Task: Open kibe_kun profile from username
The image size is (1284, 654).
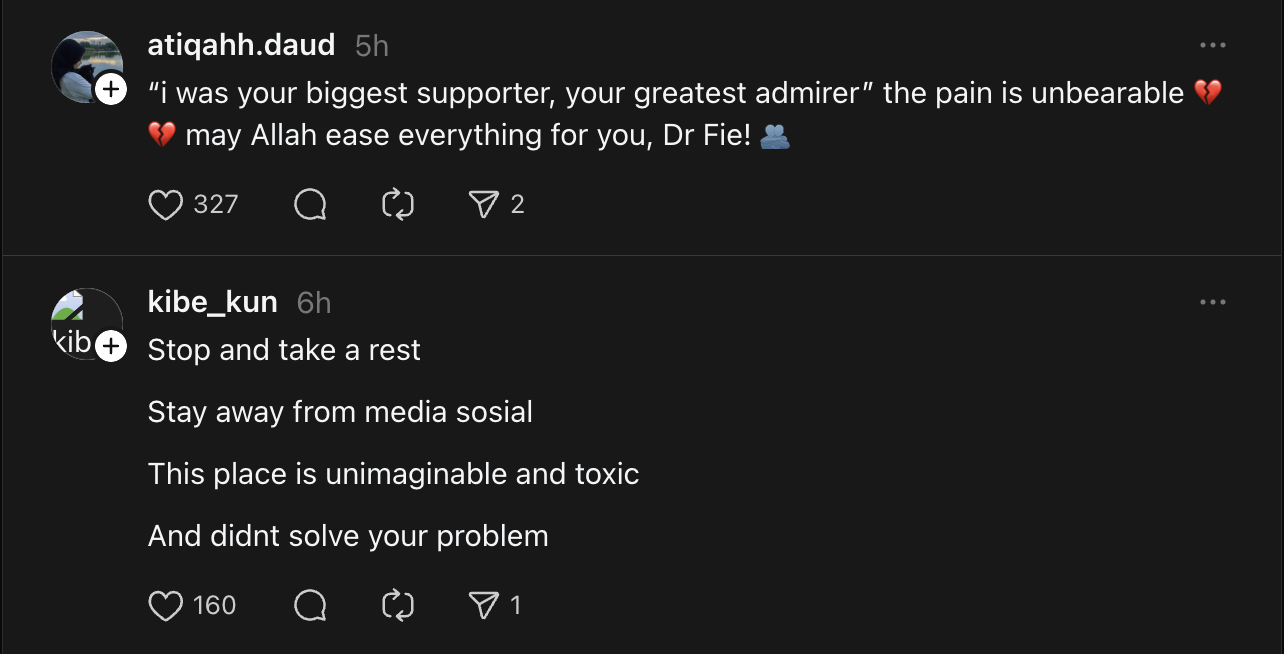Action: [x=212, y=302]
